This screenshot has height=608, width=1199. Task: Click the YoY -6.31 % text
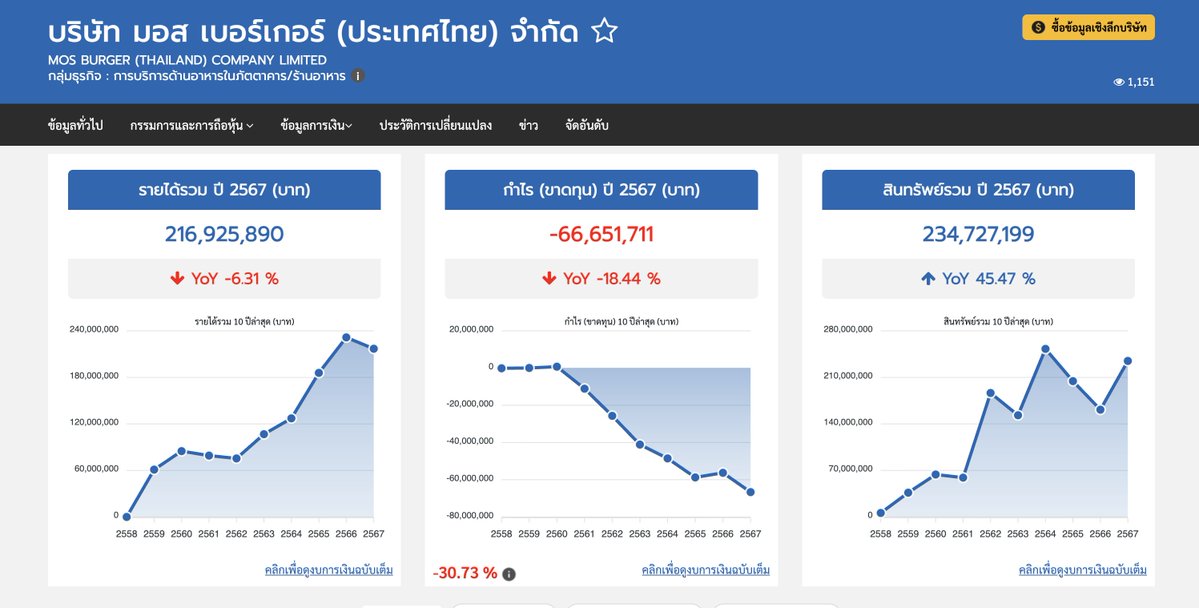(235, 278)
